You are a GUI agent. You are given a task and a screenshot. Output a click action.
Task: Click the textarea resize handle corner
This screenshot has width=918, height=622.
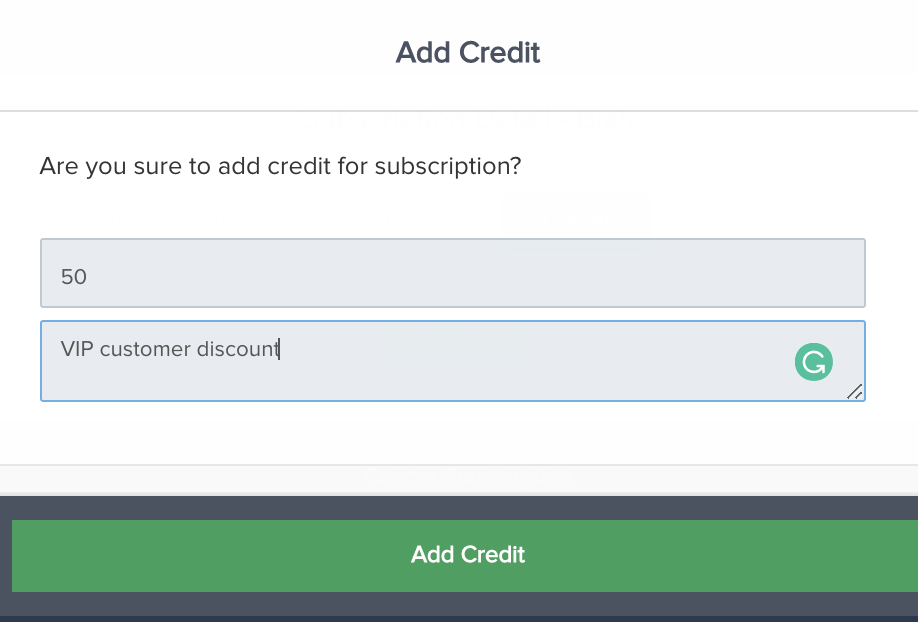pos(855,391)
